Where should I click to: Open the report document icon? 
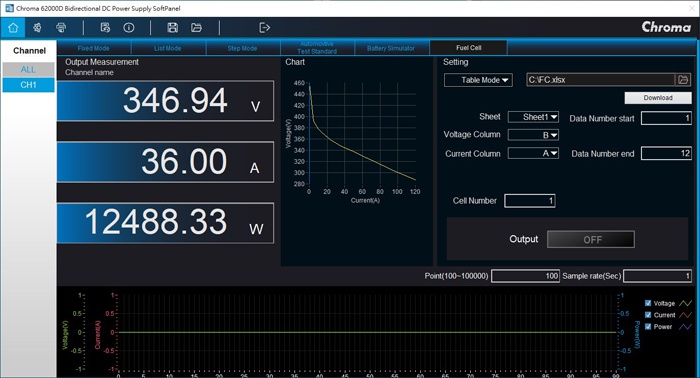pos(105,28)
